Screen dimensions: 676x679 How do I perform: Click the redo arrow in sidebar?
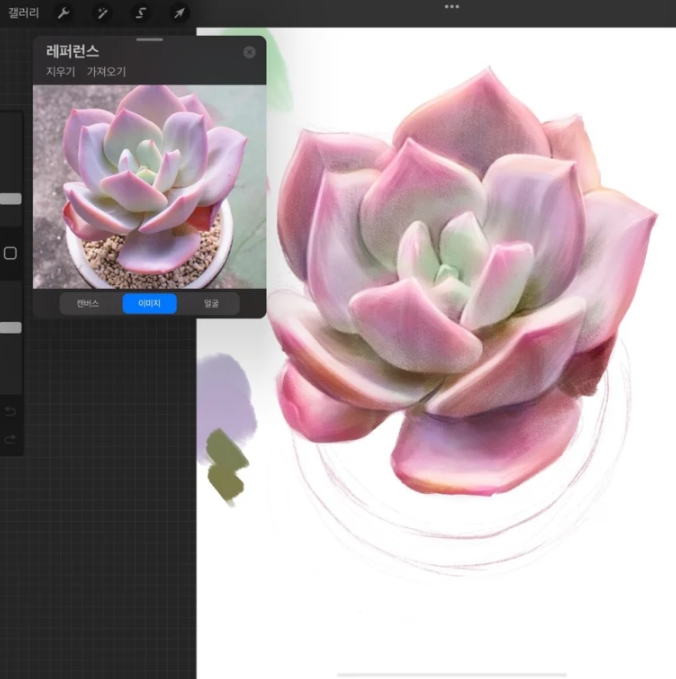(10, 440)
